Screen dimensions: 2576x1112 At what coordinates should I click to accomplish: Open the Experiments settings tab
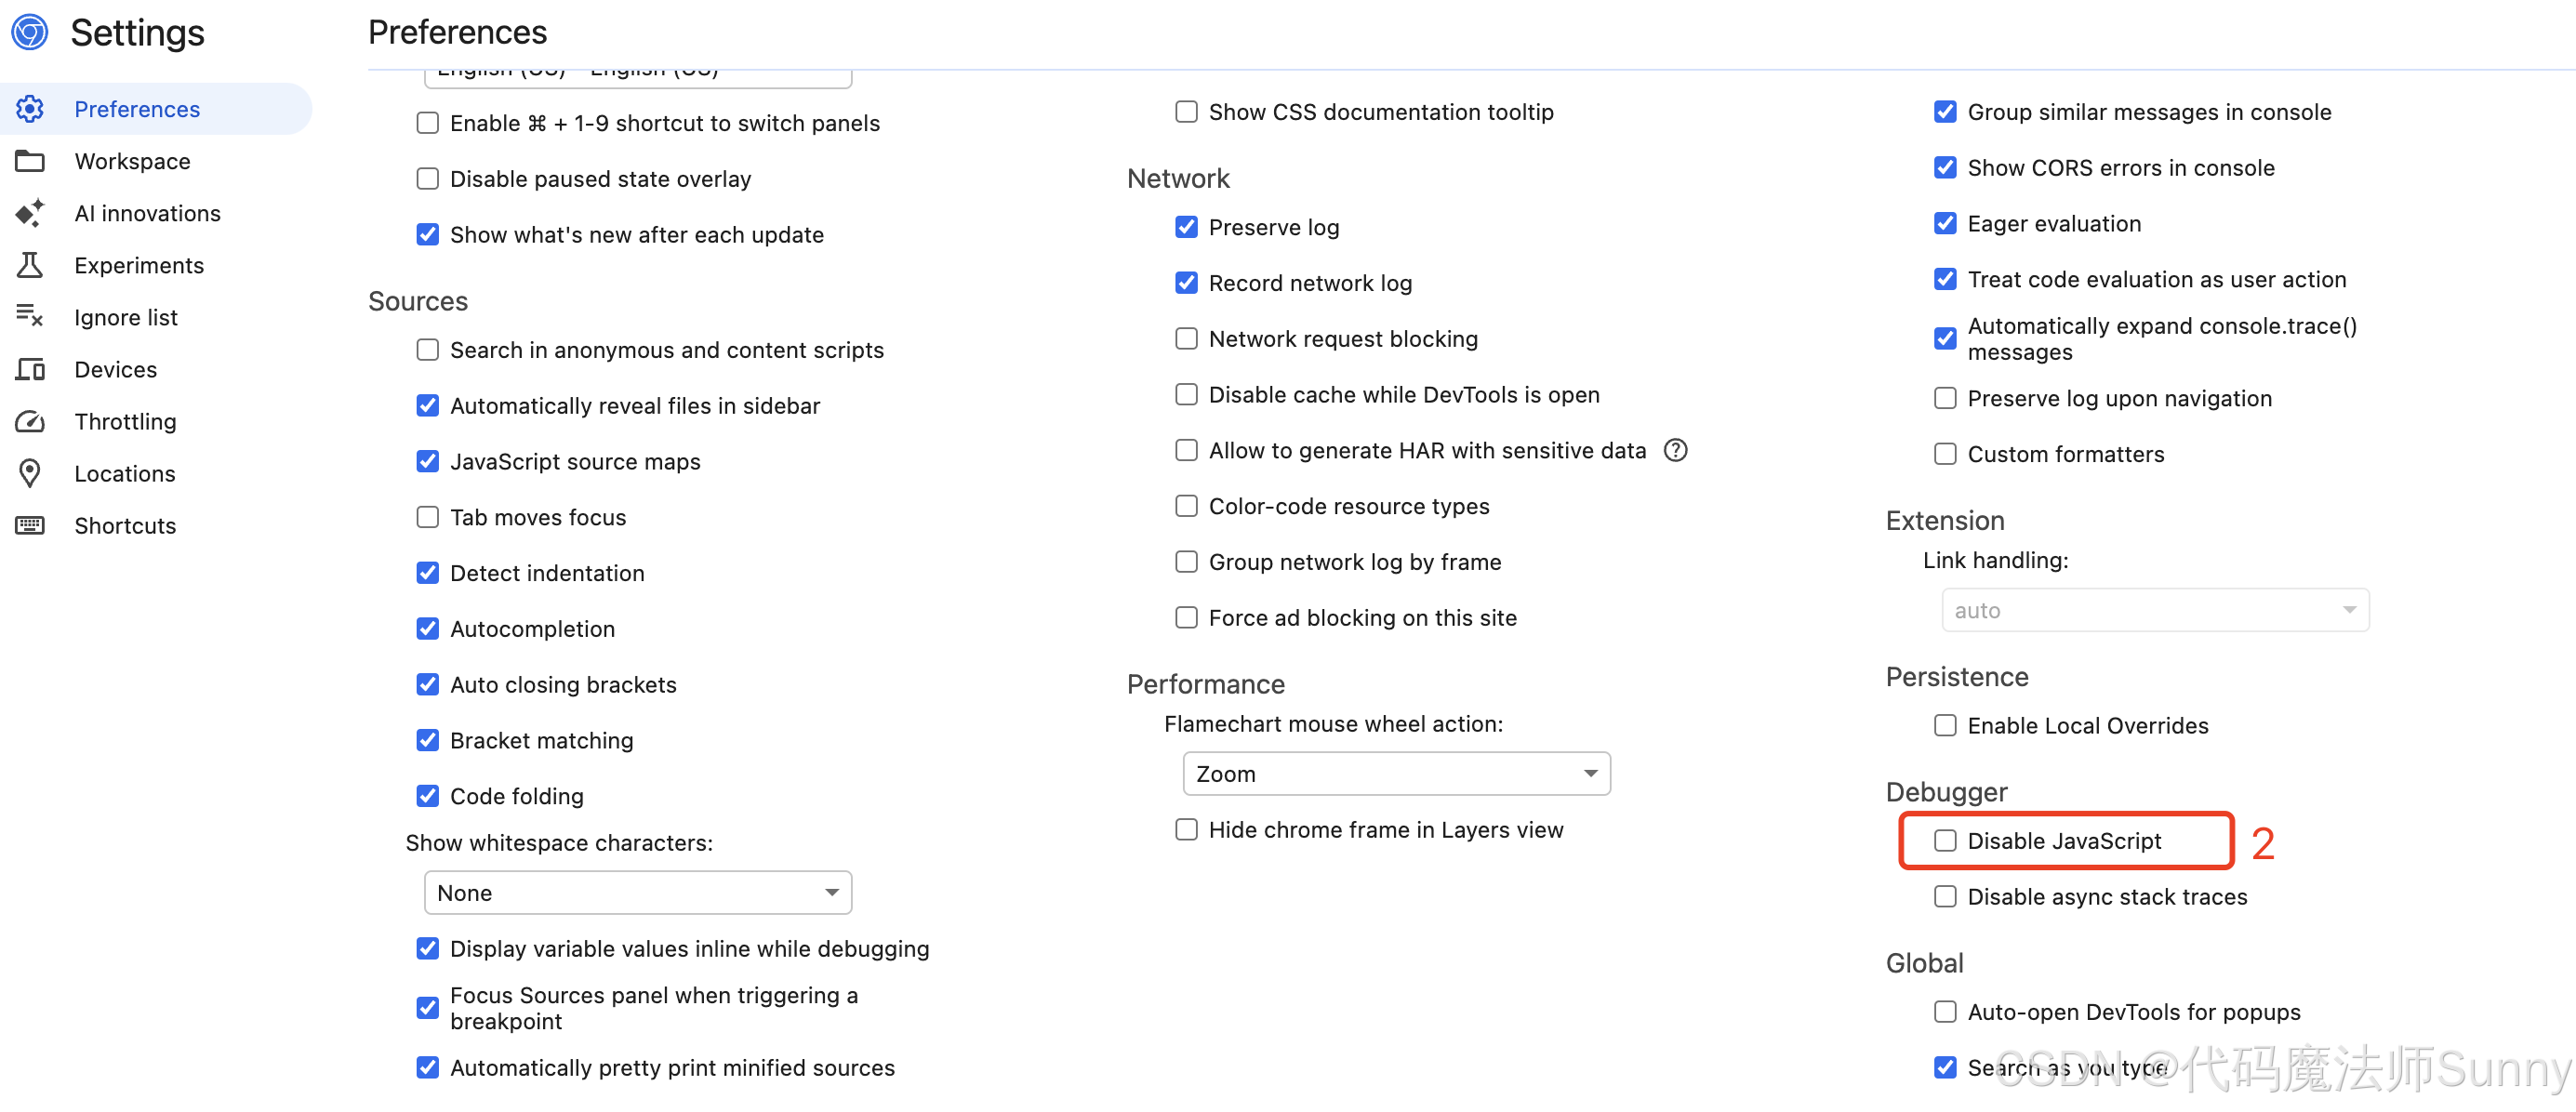pos(139,265)
